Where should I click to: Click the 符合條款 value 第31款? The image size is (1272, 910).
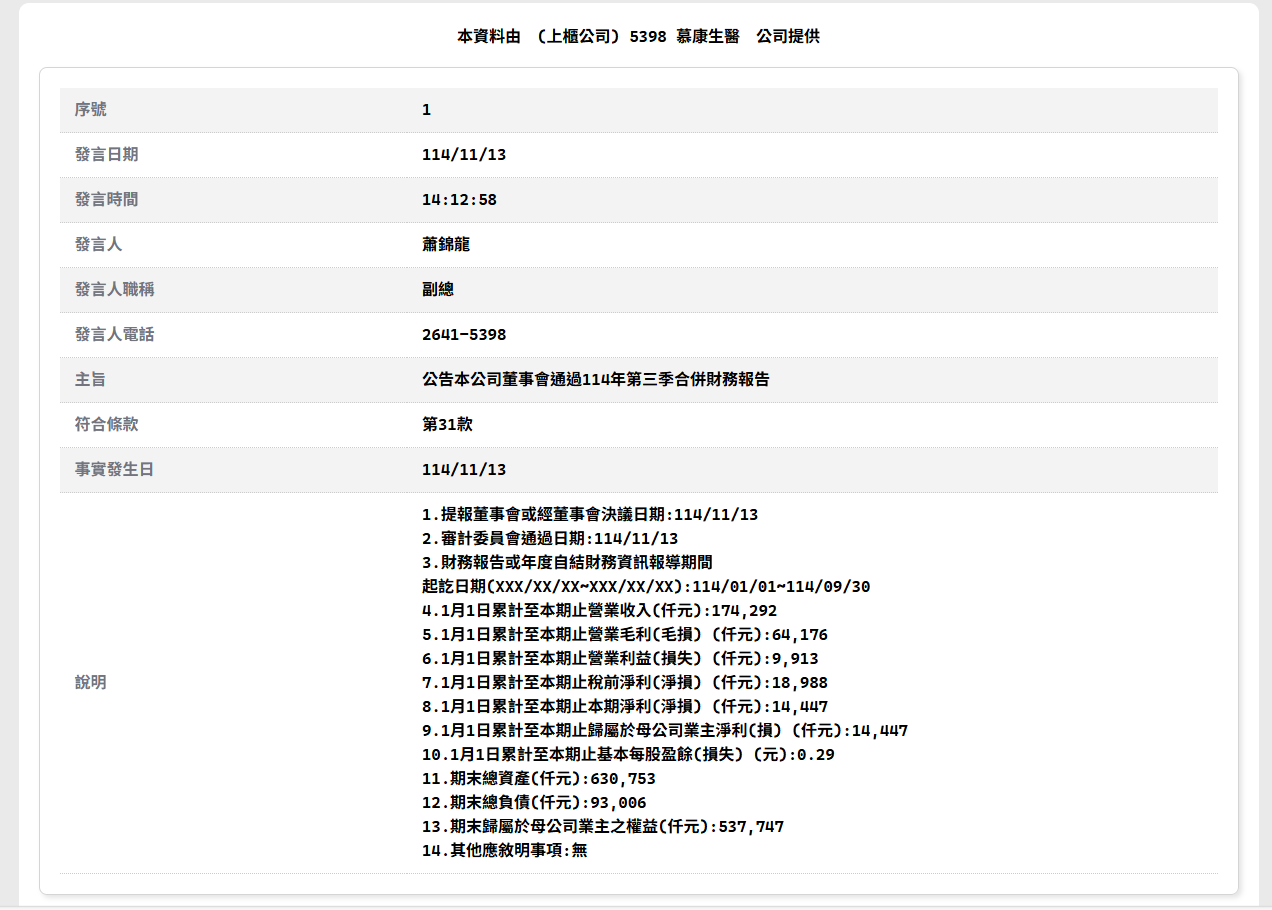pyautogui.click(x=447, y=424)
